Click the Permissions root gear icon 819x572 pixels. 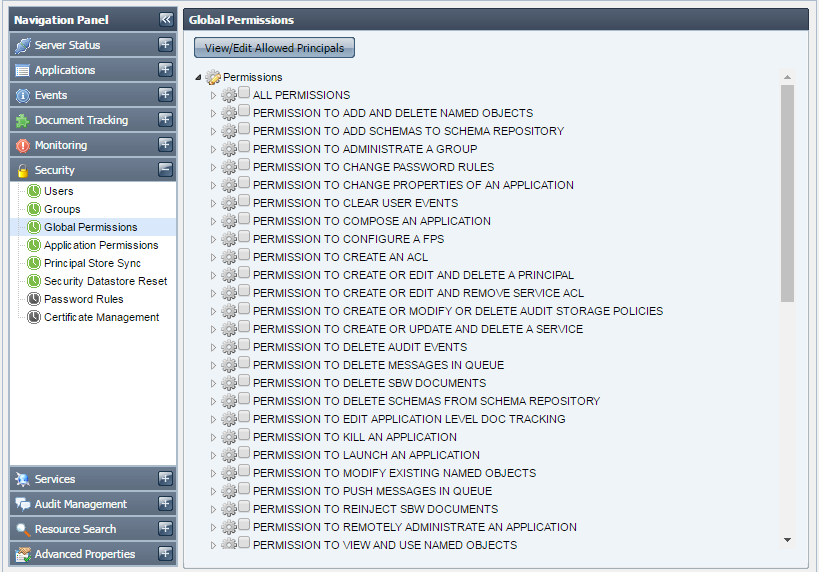pyautogui.click(x=213, y=77)
